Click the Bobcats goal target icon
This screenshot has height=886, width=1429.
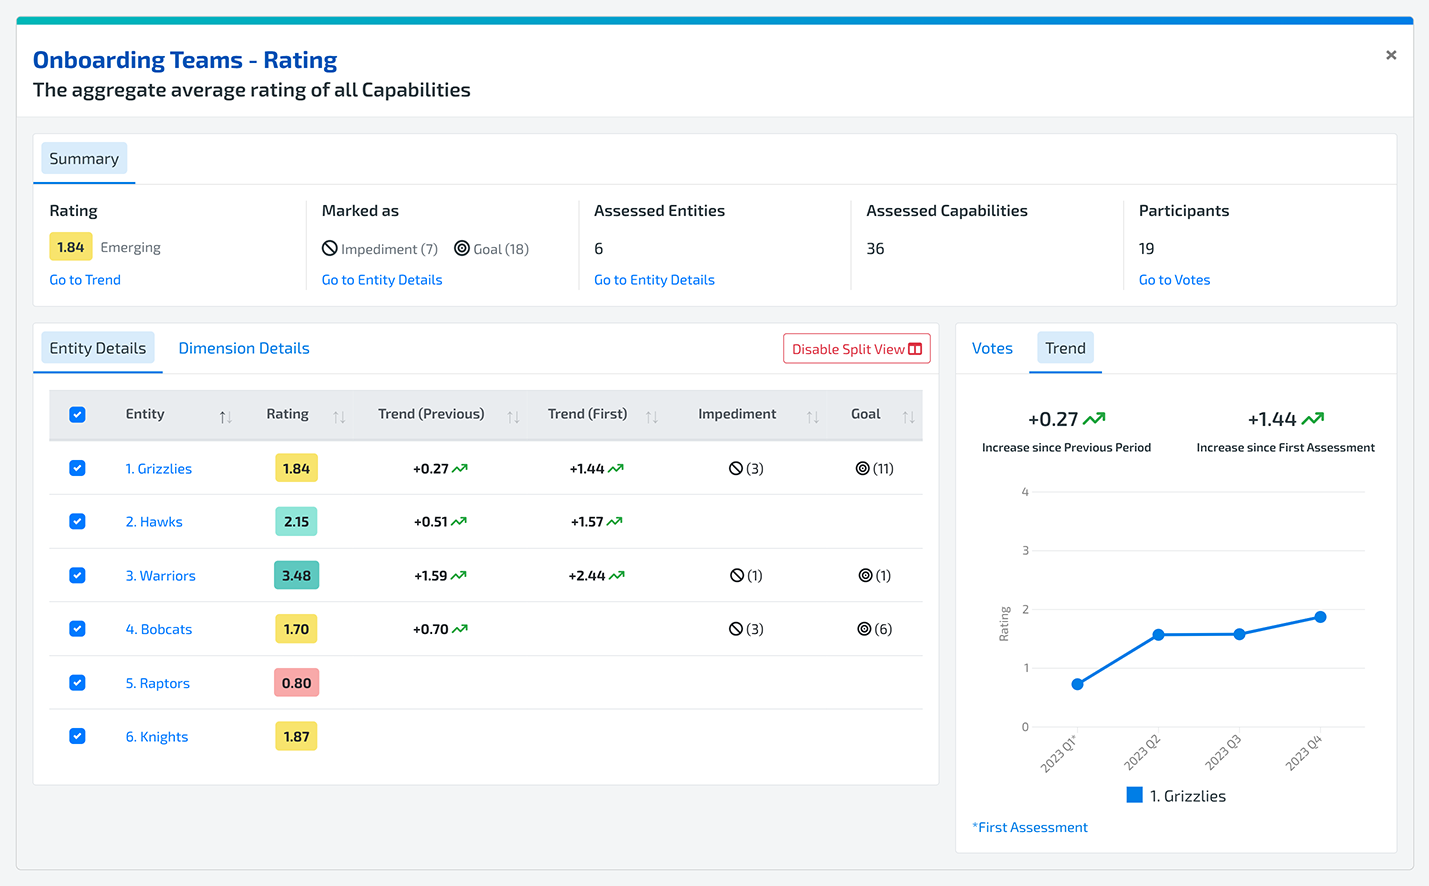pos(864,629)
